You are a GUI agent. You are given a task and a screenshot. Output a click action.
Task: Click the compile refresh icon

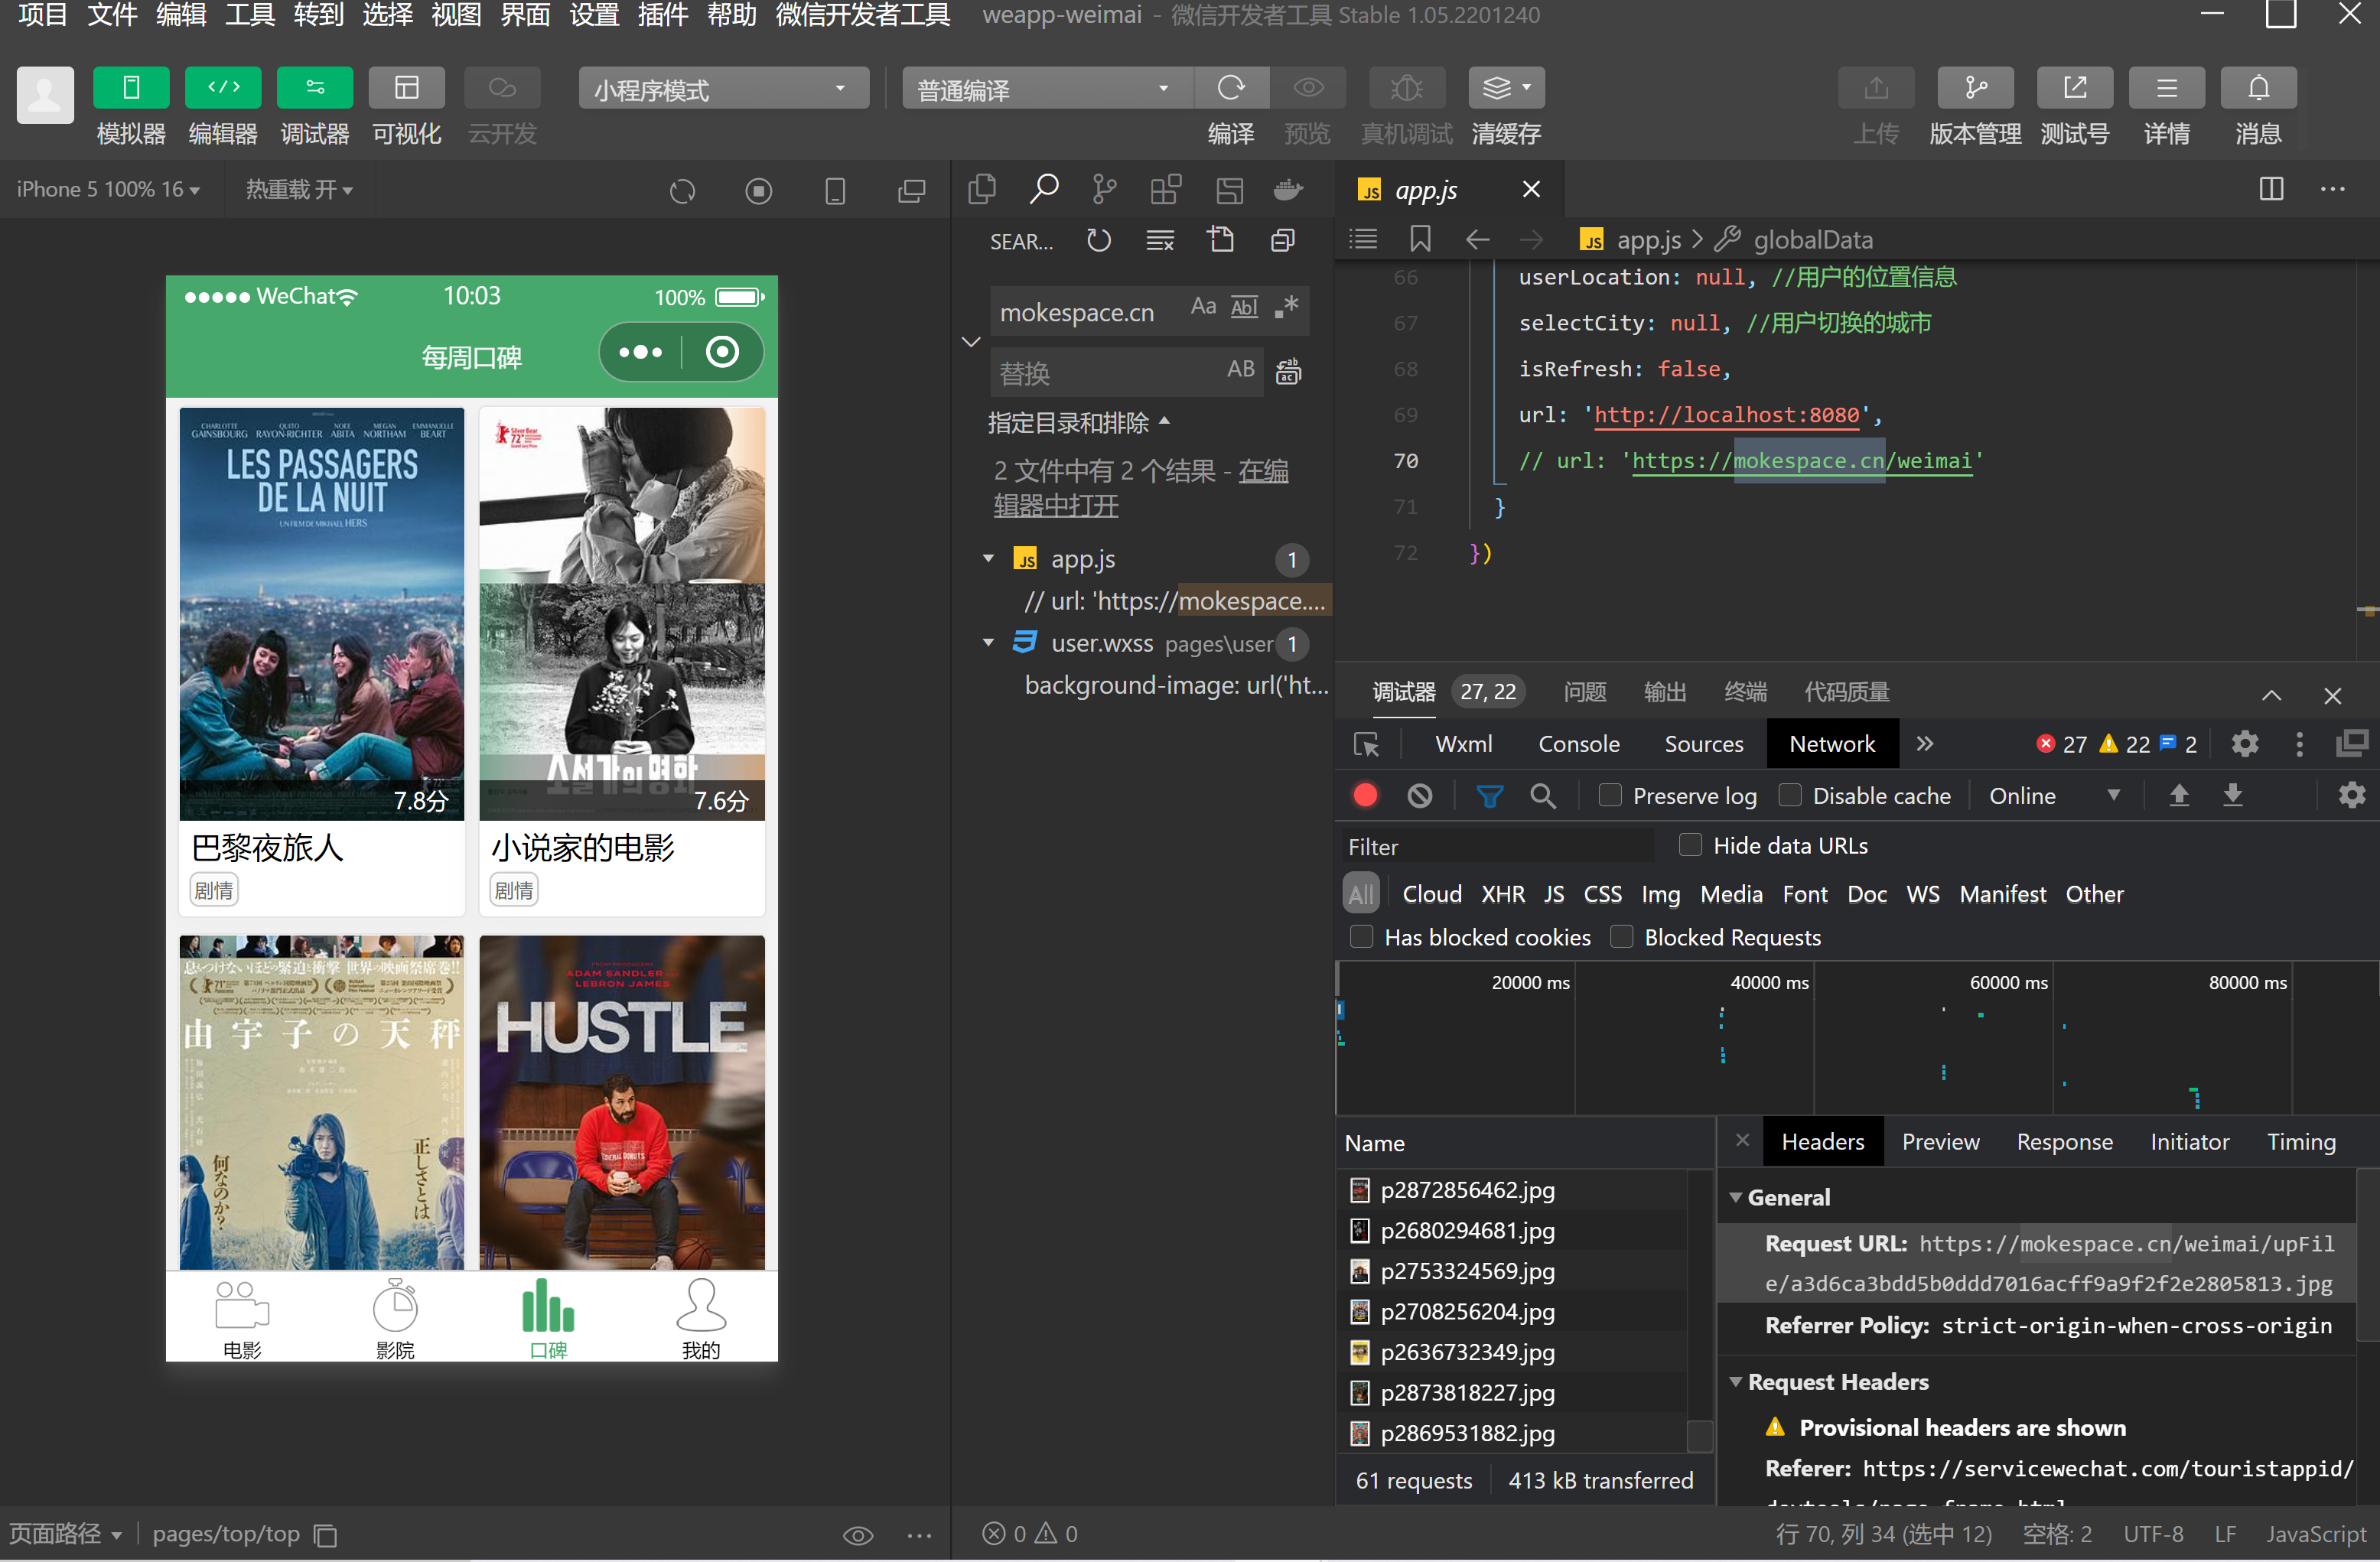click(x=1231, y=88)
